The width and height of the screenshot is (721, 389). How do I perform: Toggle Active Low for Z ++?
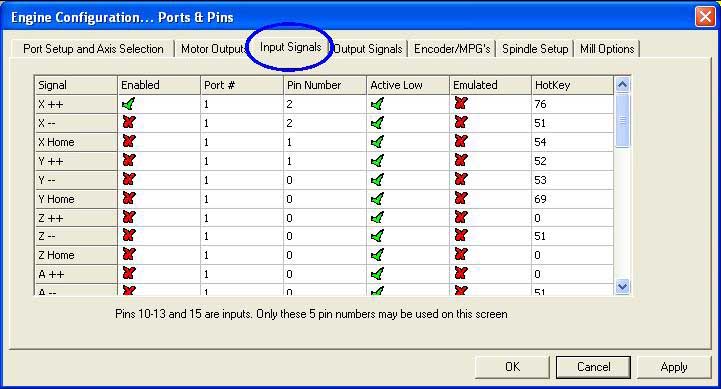377,217
